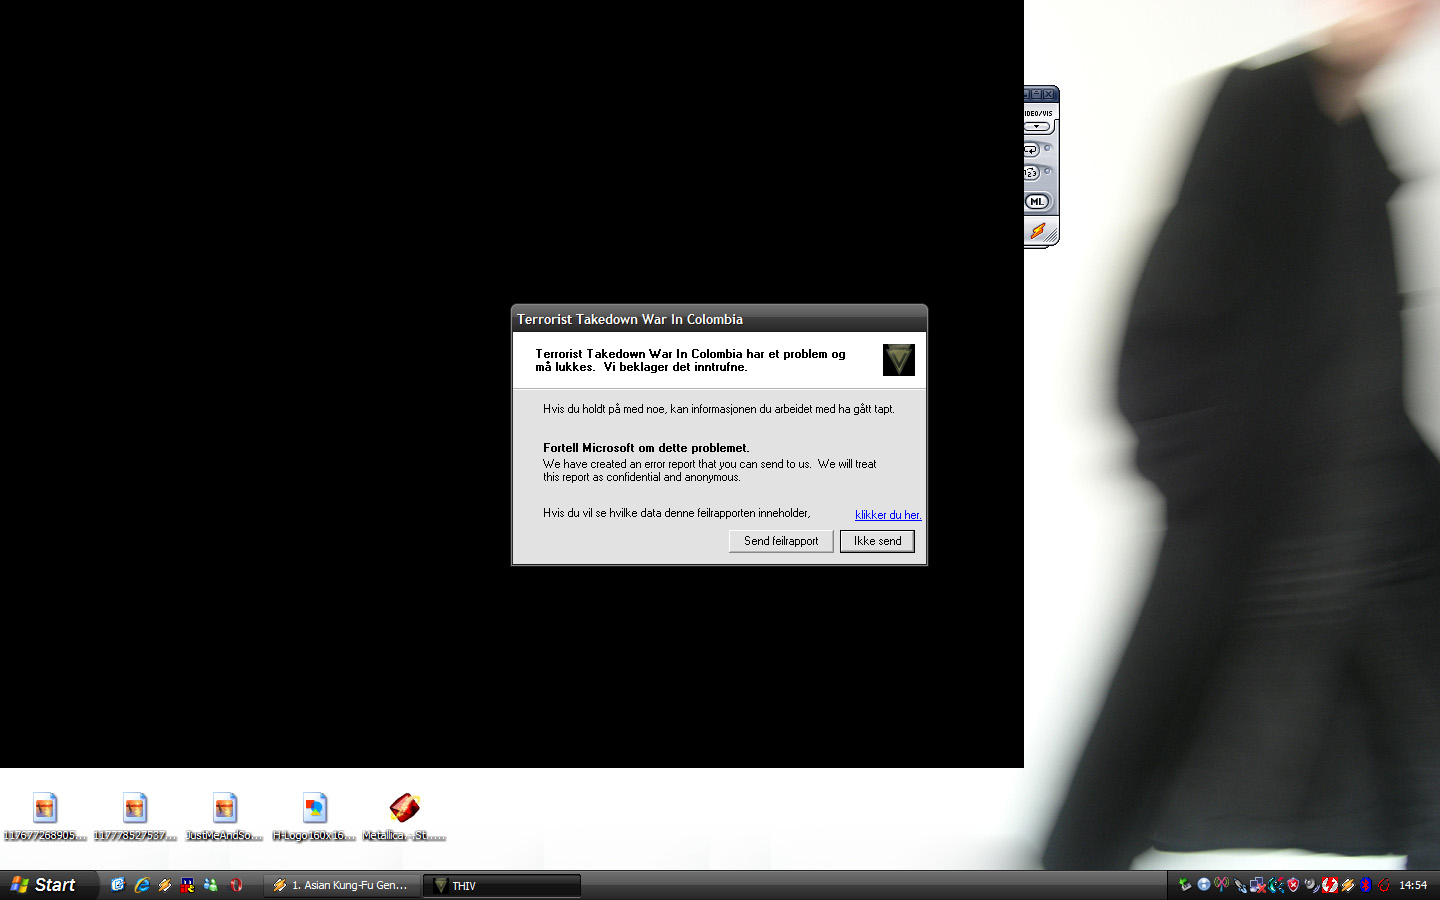Click the game icon in error dialog
The height and width of the screenshot is (900, 1440).
pyautogui.click(x=899, y=360)
